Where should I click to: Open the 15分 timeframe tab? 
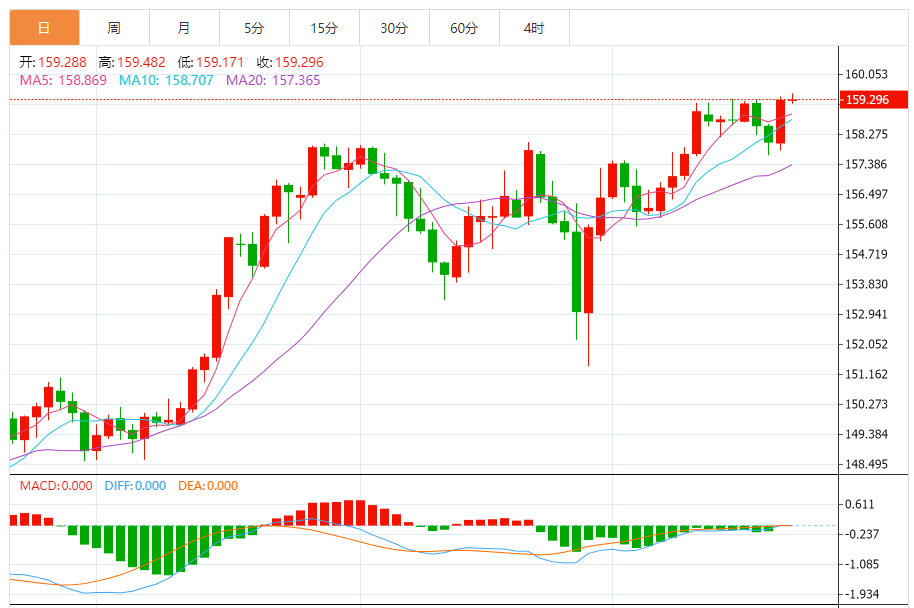(x=324, y=27)
